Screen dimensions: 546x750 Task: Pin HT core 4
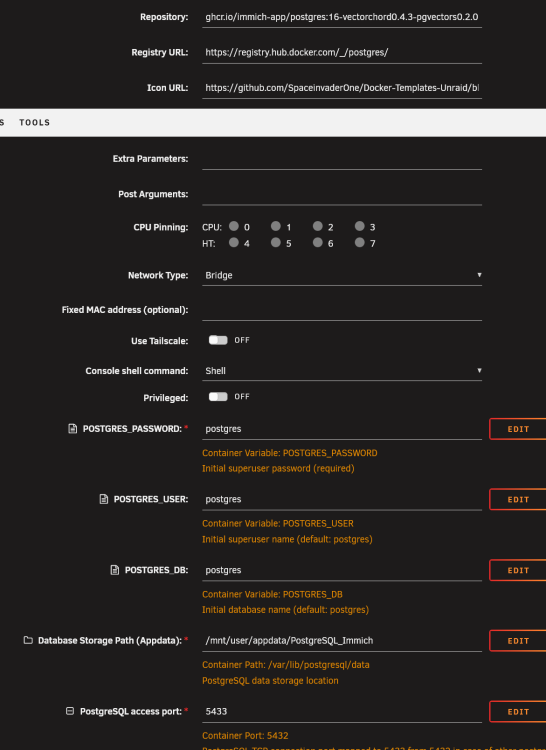coord(234,243)
